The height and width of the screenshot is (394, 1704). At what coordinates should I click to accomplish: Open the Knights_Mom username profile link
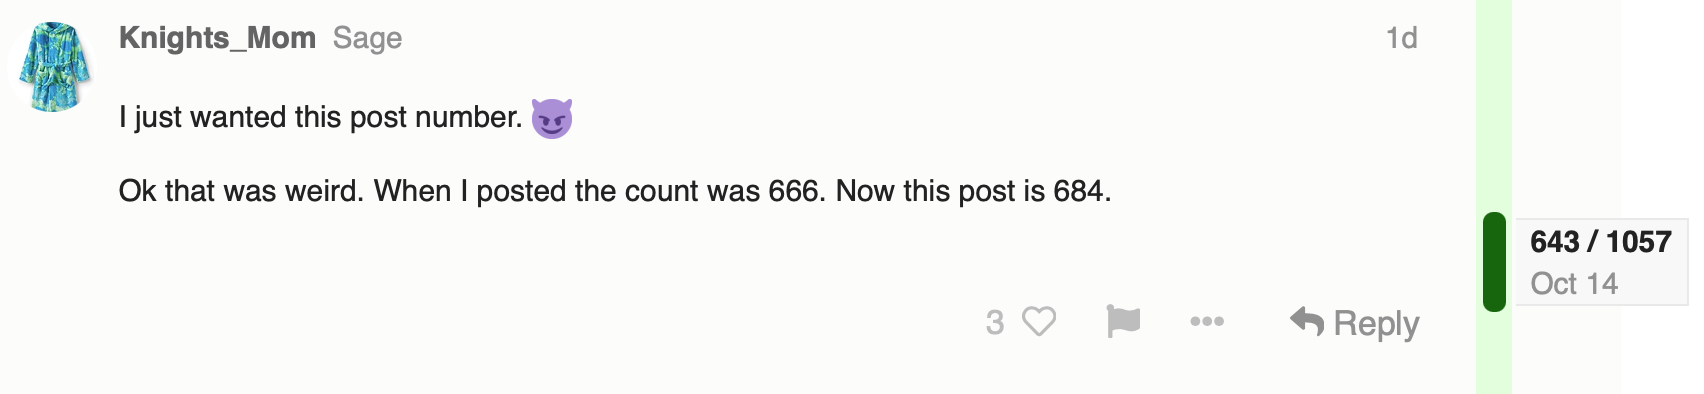pyautogui.click(x=217, y=38)
